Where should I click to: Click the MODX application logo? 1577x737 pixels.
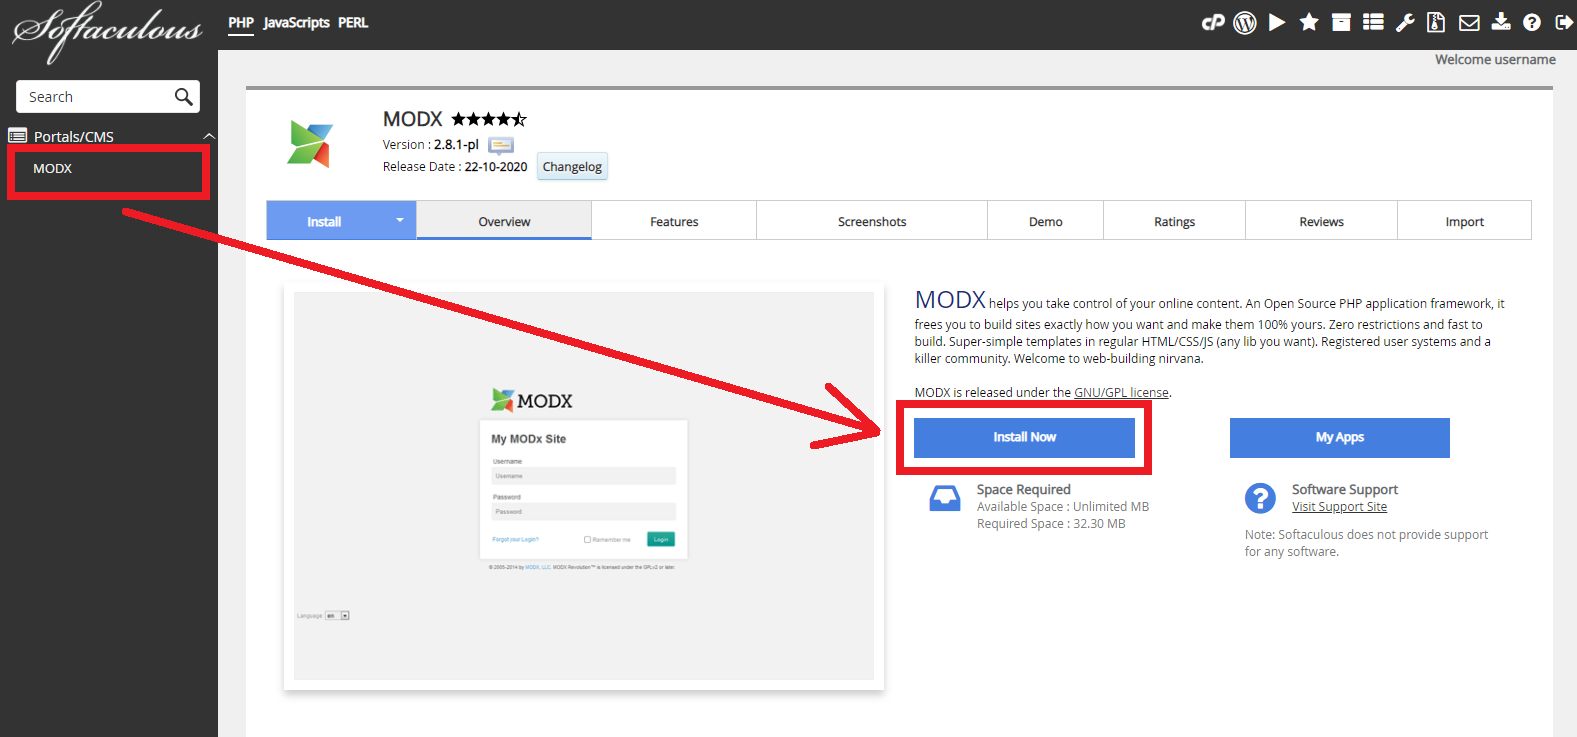coord(310,144)
